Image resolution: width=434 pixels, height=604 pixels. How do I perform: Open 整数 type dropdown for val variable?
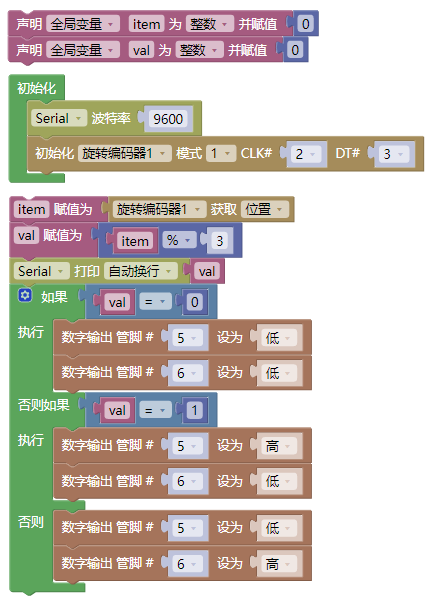tap(199, 50)
